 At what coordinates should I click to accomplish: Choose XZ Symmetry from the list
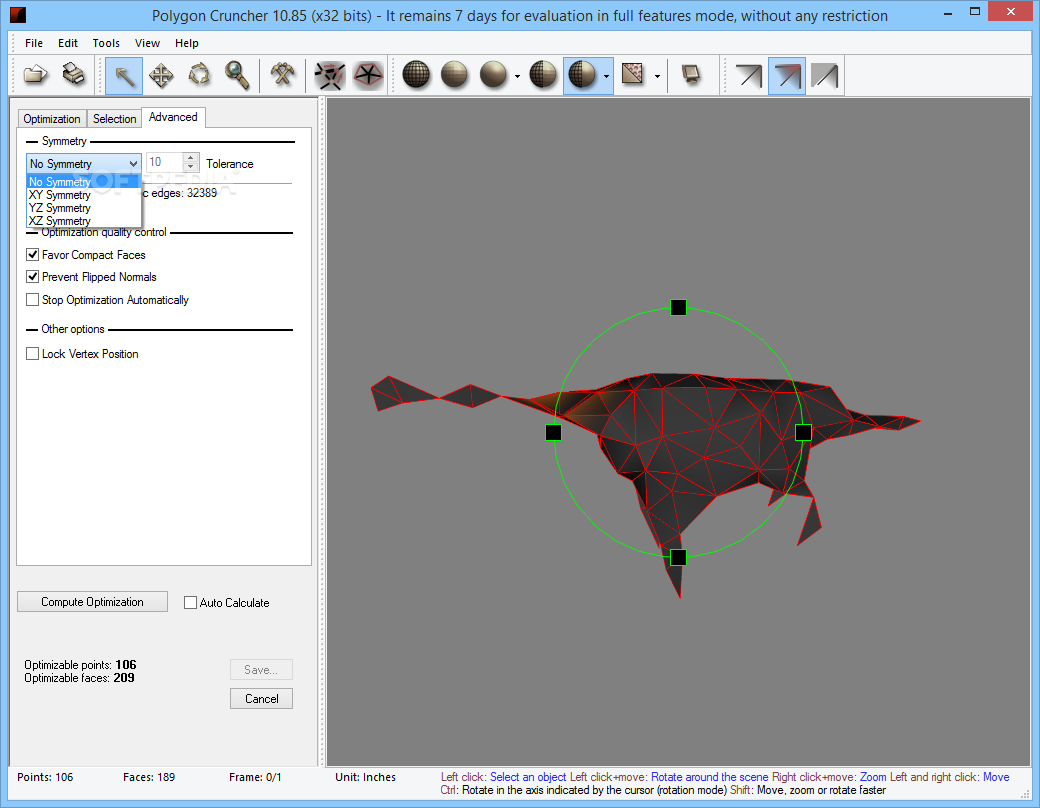pyautogui.click(x=83, y=221)
